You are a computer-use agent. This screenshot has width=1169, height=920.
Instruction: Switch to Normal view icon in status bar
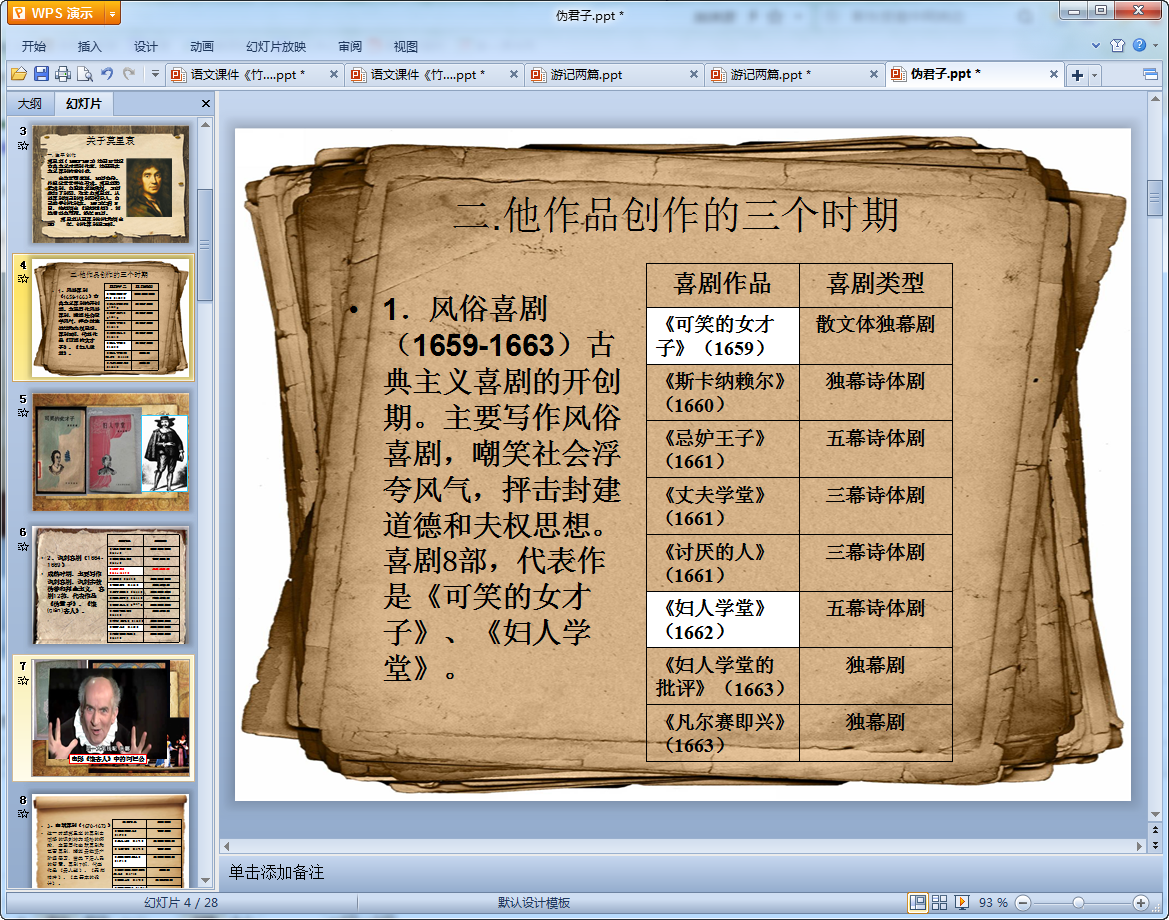[x=917, y=903]
